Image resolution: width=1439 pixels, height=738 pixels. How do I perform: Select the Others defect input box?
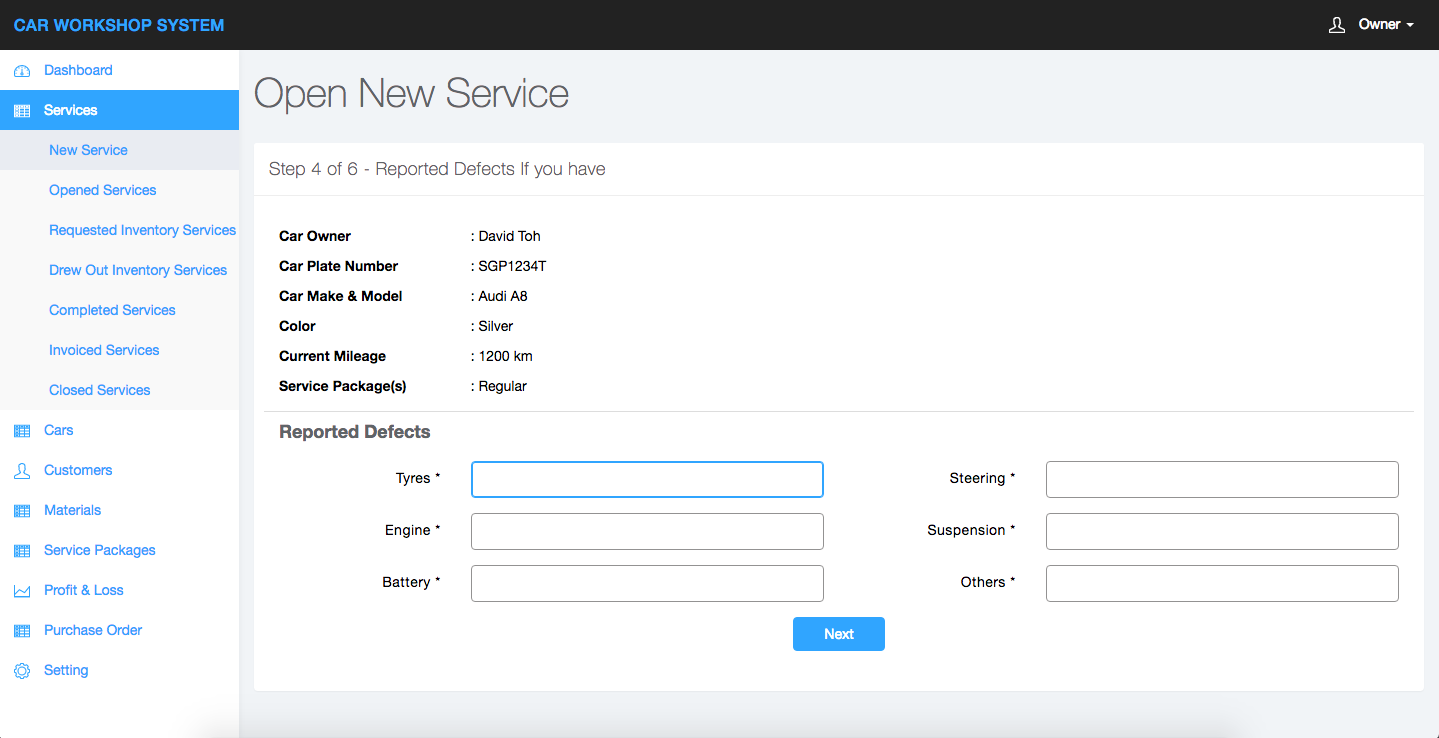tap(1221, 583)
